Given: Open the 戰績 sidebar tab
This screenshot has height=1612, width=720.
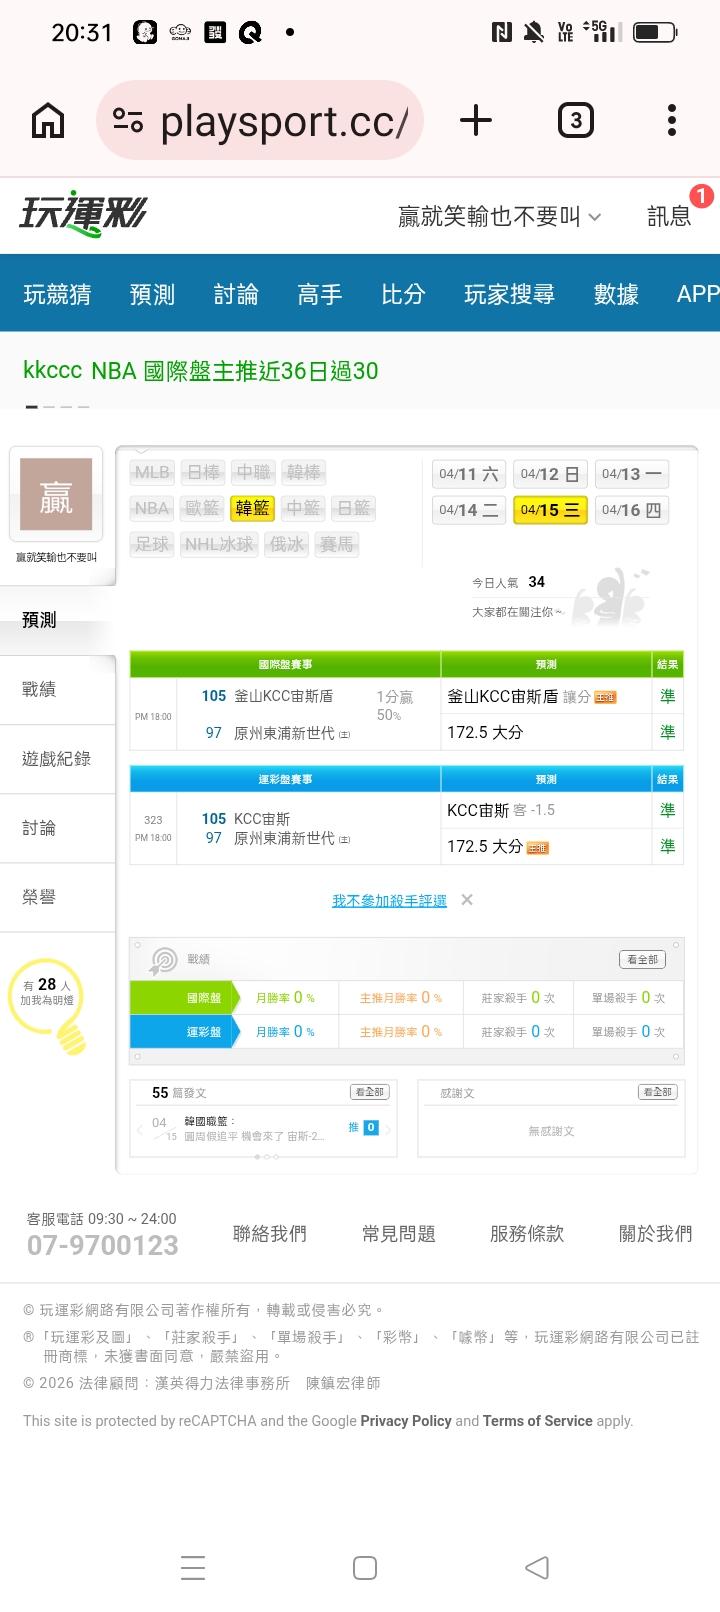Looking at the screenshot, I should (x=40, y=689).
